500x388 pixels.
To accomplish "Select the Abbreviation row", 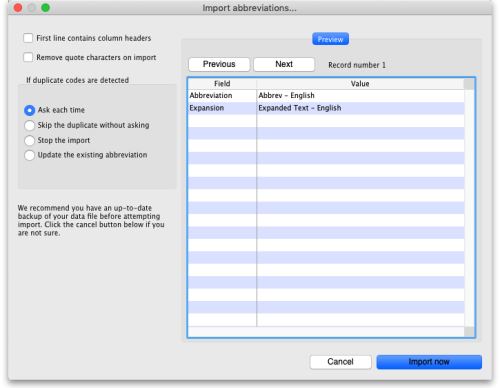I will [326, 96].
